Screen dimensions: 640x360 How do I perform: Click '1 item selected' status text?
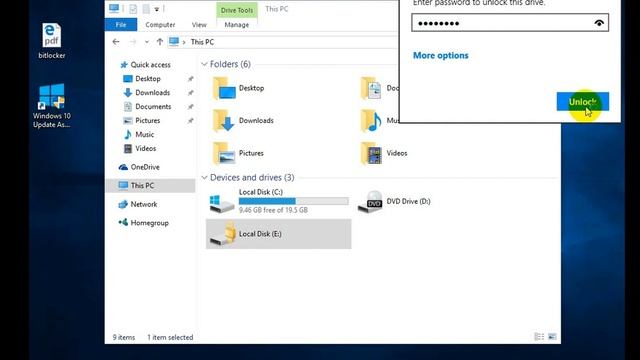(170, 338)
